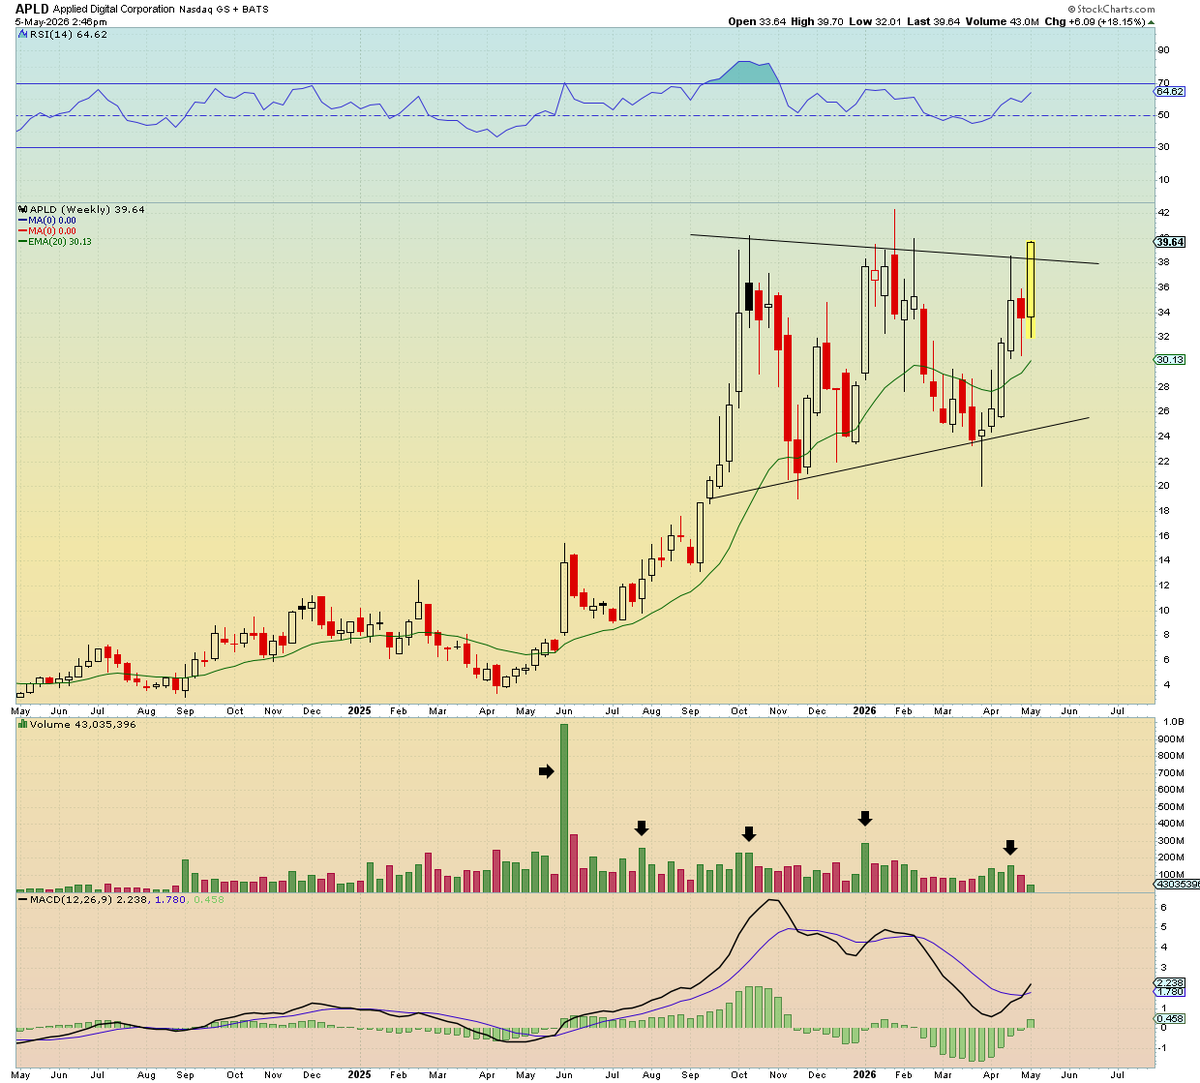Click the Applied Digital Corporation company name
The width and height of the screenshot is (1200, 1083).
116,8
